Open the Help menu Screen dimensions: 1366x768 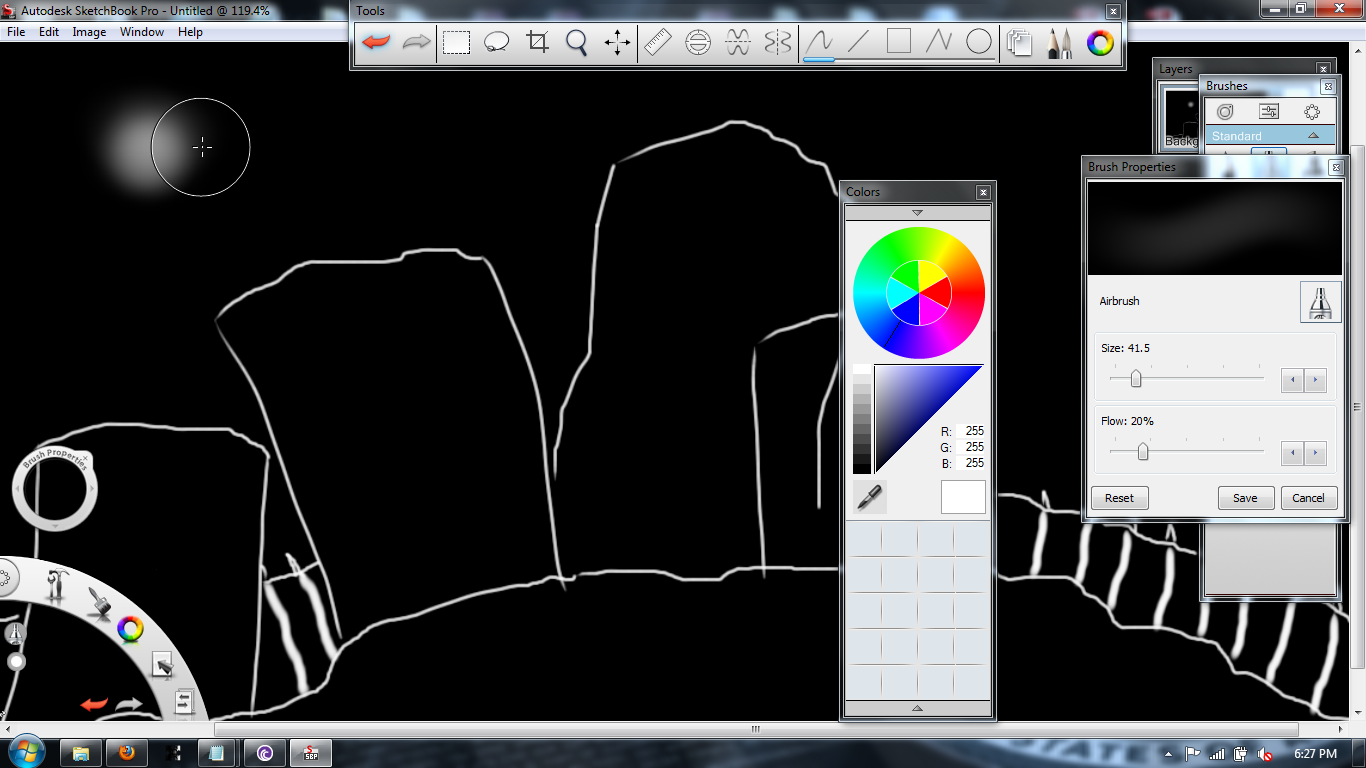pyautogui.click(x=190, y=32)
